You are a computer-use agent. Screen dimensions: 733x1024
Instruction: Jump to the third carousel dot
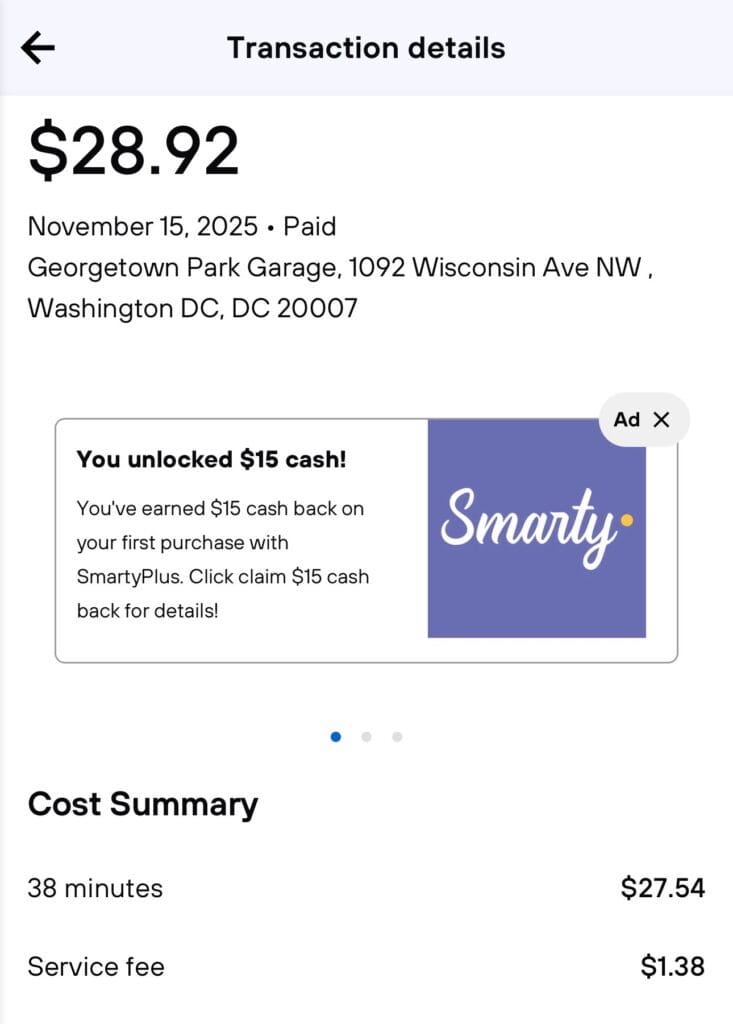[397, 737]
